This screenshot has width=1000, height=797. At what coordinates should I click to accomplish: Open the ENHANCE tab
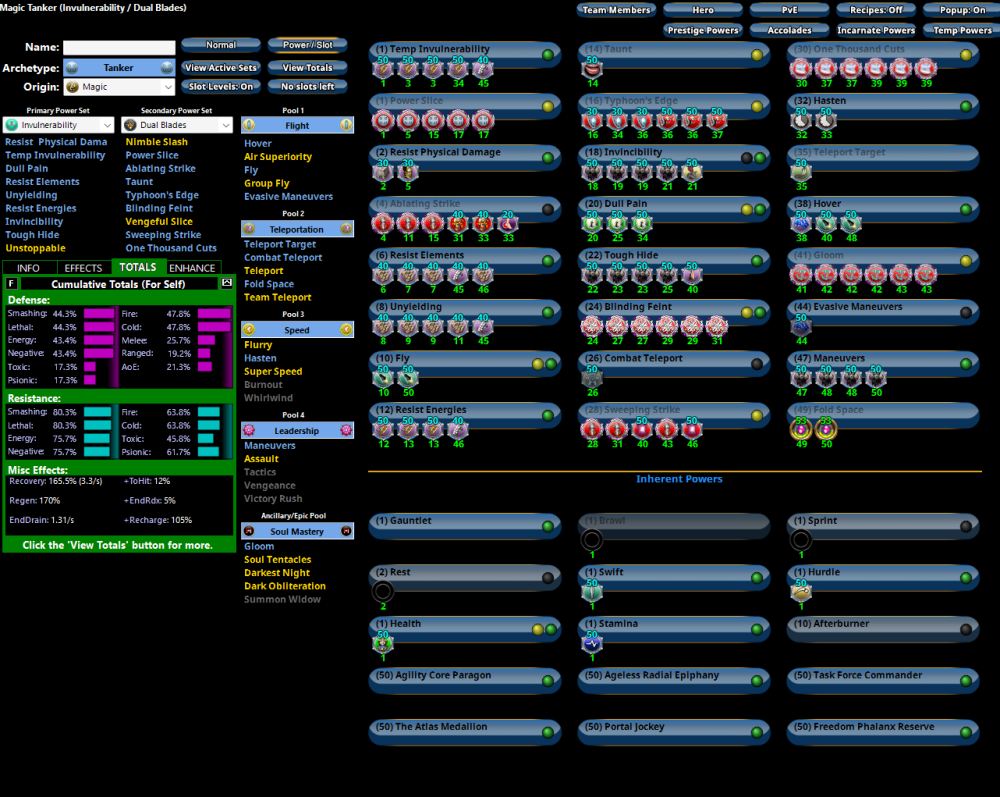192,268
